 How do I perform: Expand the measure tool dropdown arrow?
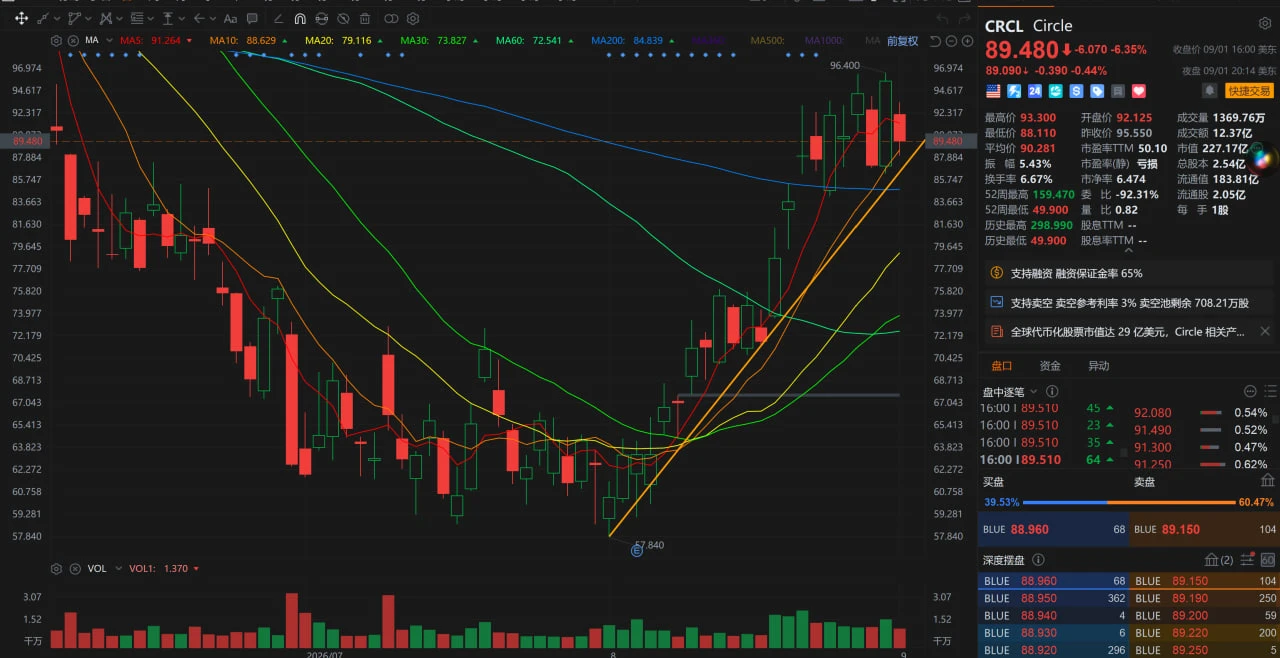tap(181, 18)
